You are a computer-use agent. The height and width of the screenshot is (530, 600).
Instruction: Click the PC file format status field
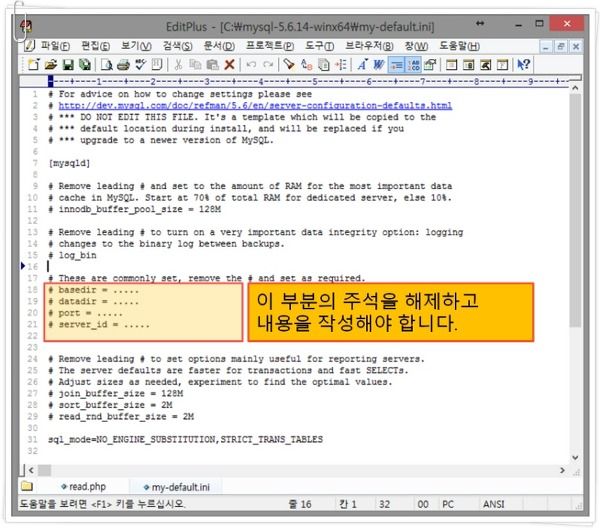448,504
